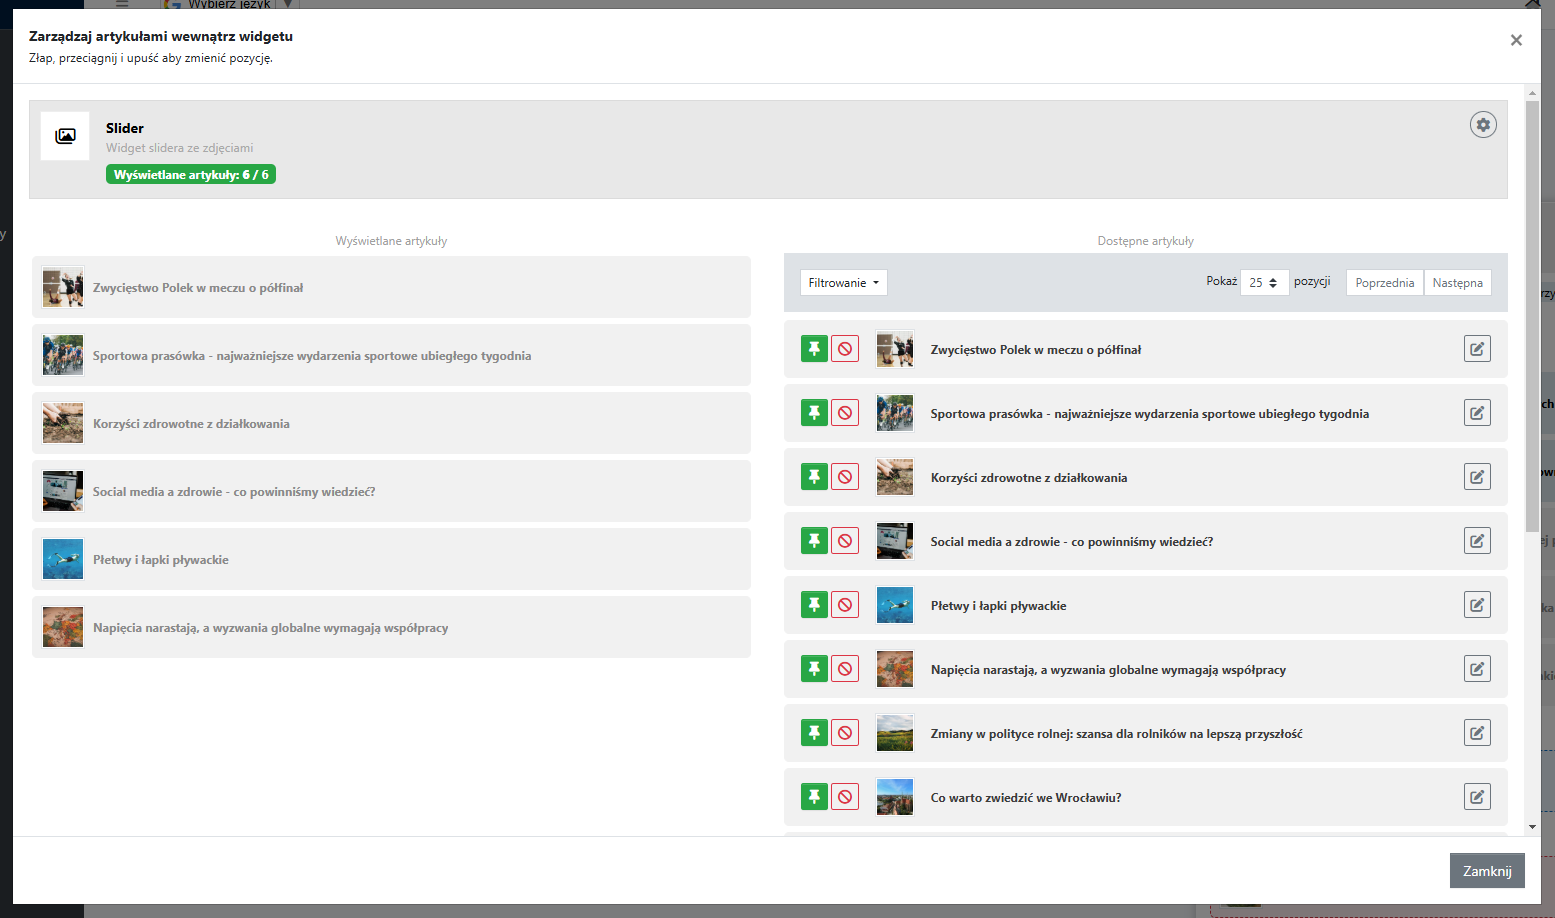The image size is (1555, 918).
Task: Open Slider widget settings gear
Action: tap(1483, 125)
